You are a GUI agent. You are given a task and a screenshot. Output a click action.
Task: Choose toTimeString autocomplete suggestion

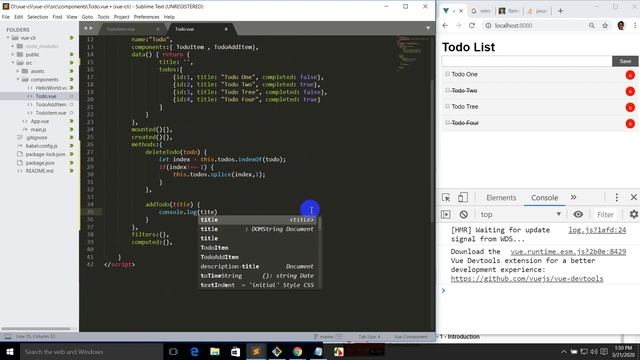coord(258,276)
